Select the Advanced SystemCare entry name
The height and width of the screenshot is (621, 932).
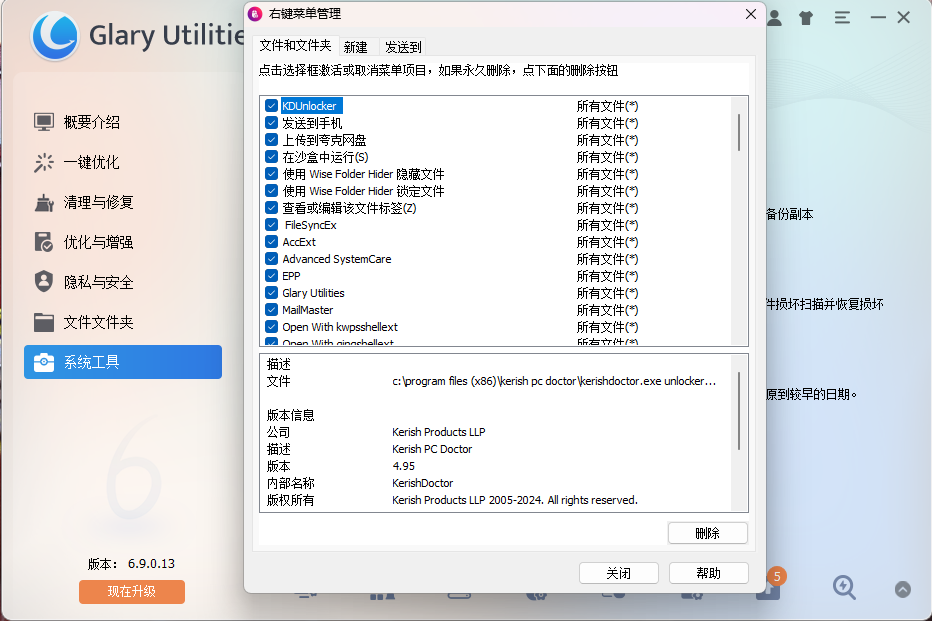pos(336,259)
